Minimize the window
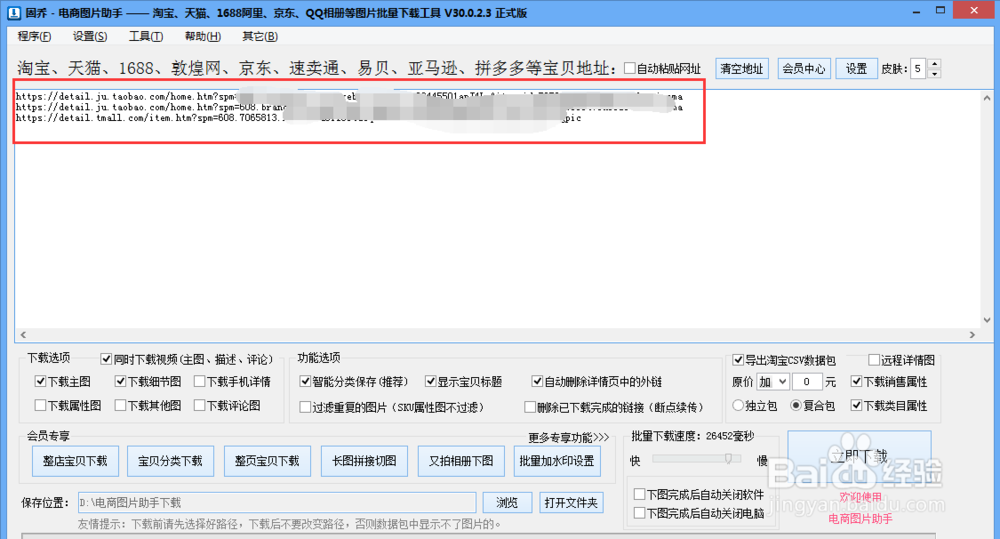Image resolution: width=1000 pixels, height=539 pixels. point(916,12)
